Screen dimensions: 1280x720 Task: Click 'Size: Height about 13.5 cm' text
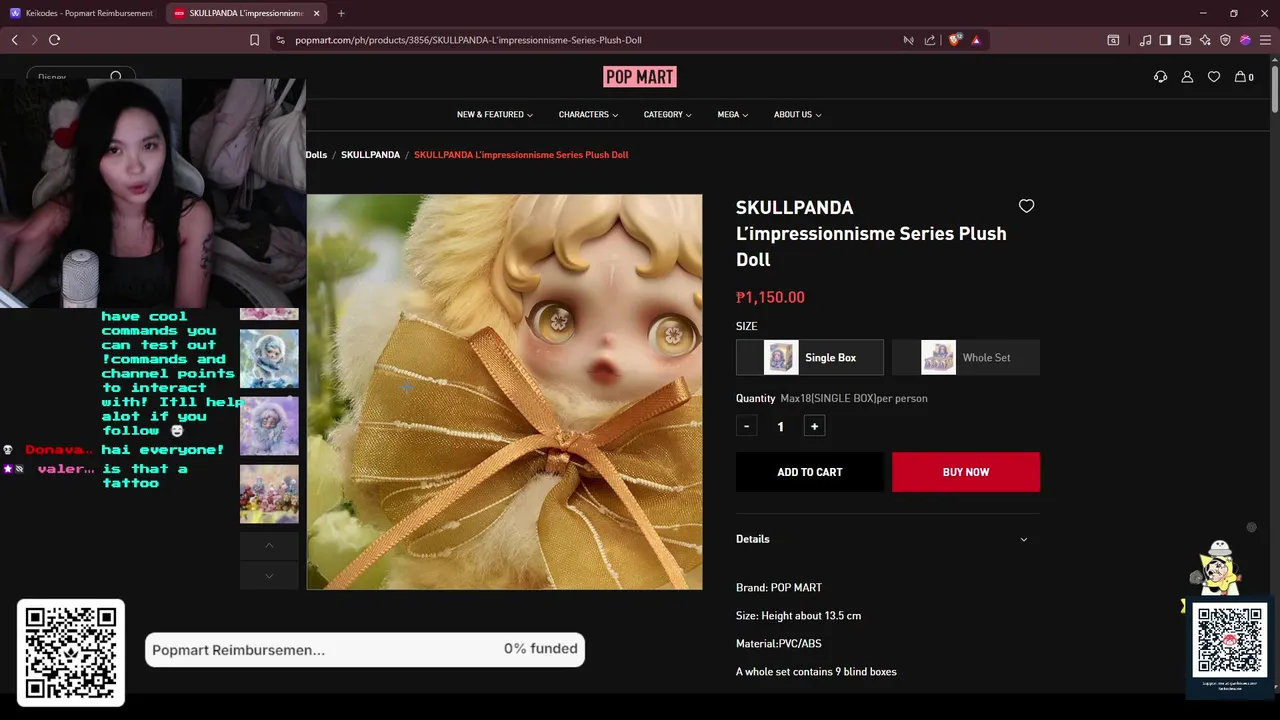pos(798,616)
